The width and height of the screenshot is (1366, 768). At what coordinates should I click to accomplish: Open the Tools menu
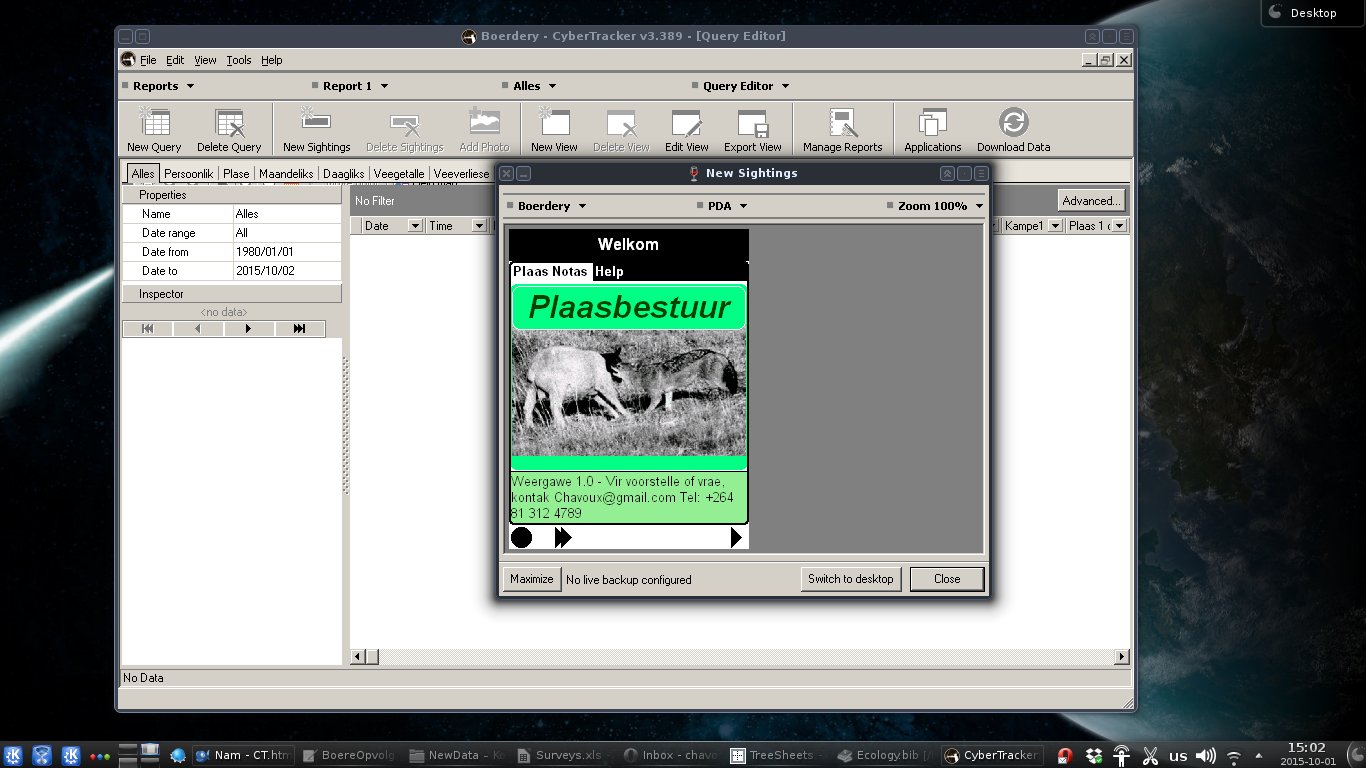(239, 60)
